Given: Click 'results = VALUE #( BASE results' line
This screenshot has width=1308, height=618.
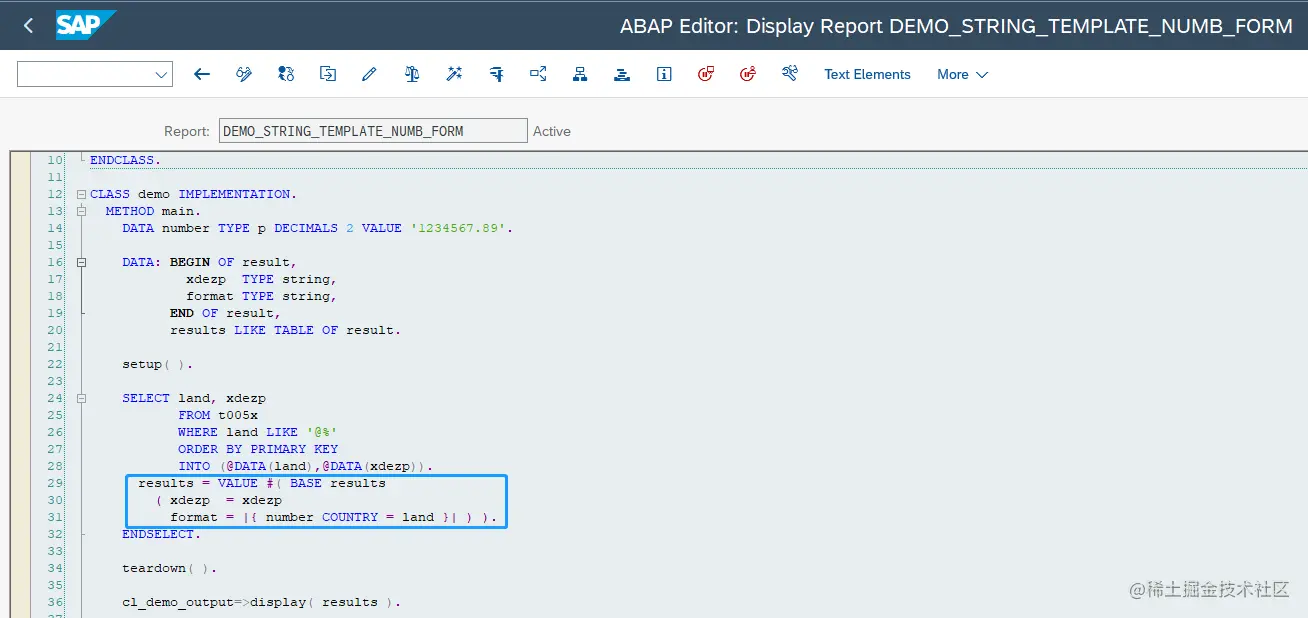Looking at the screenshot, I should pyautogui.click(x=262, y=483).
